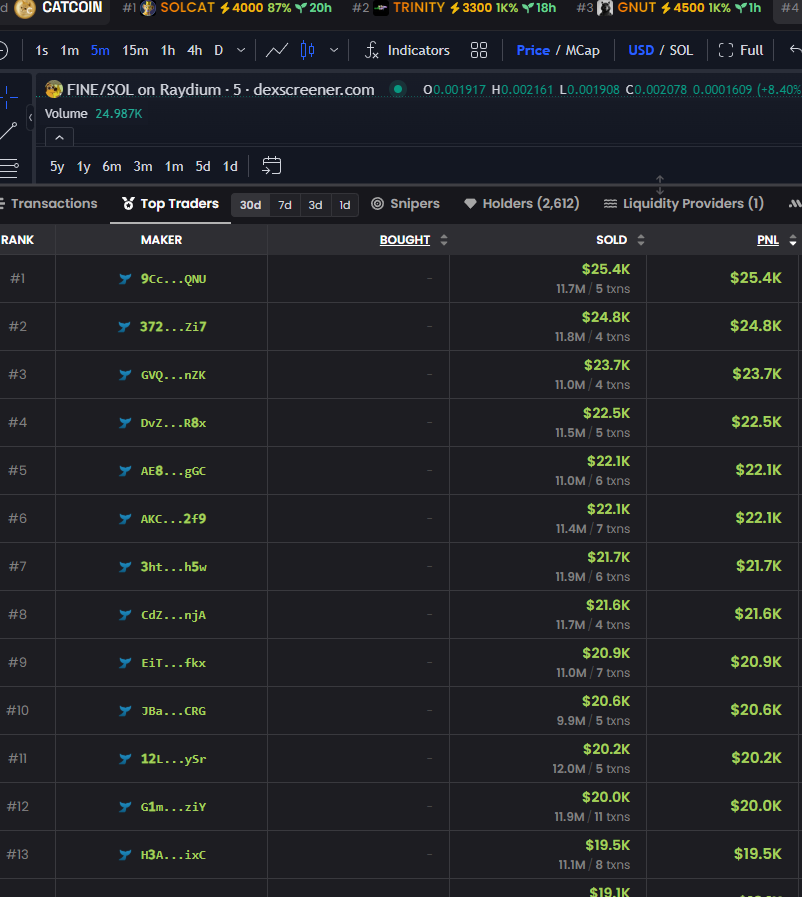
Task: Sort by SOLD column arrows
Action: [641, 240]
